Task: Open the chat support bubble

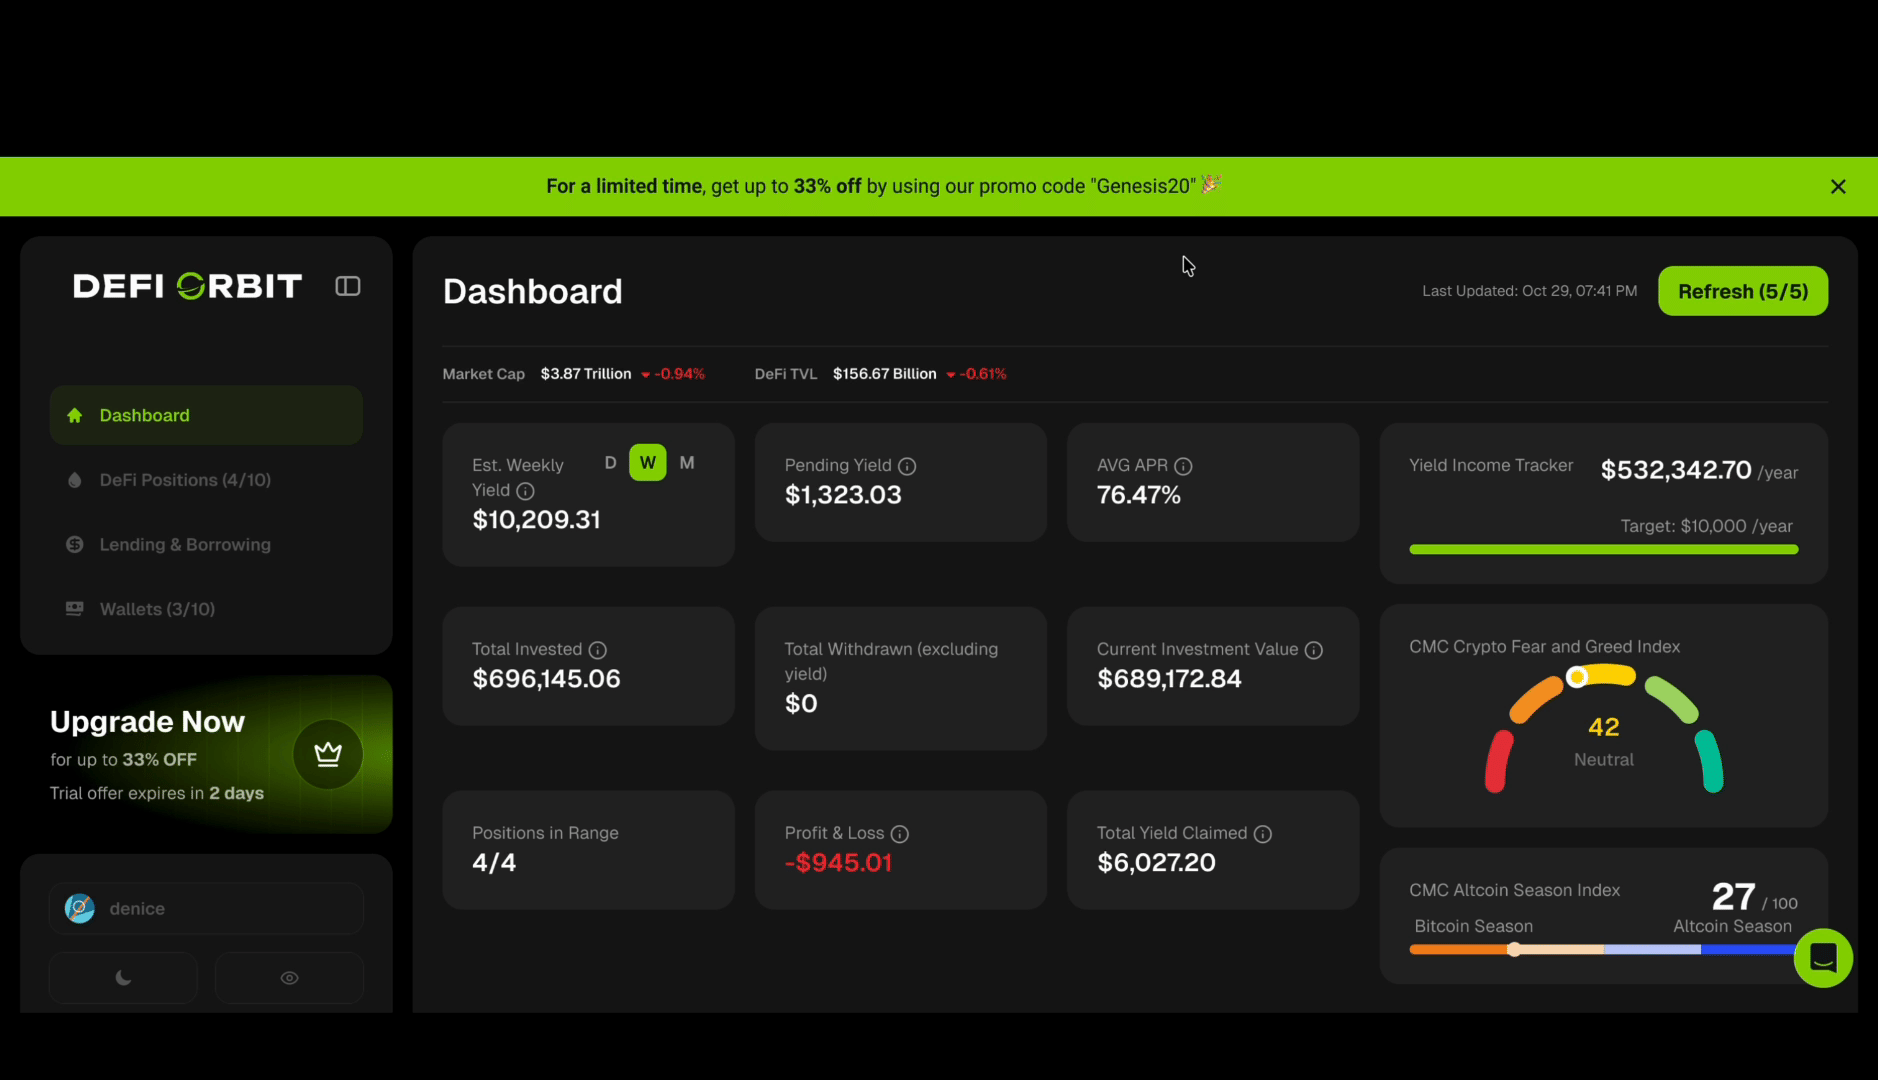Action: [x=1822, y=958]
